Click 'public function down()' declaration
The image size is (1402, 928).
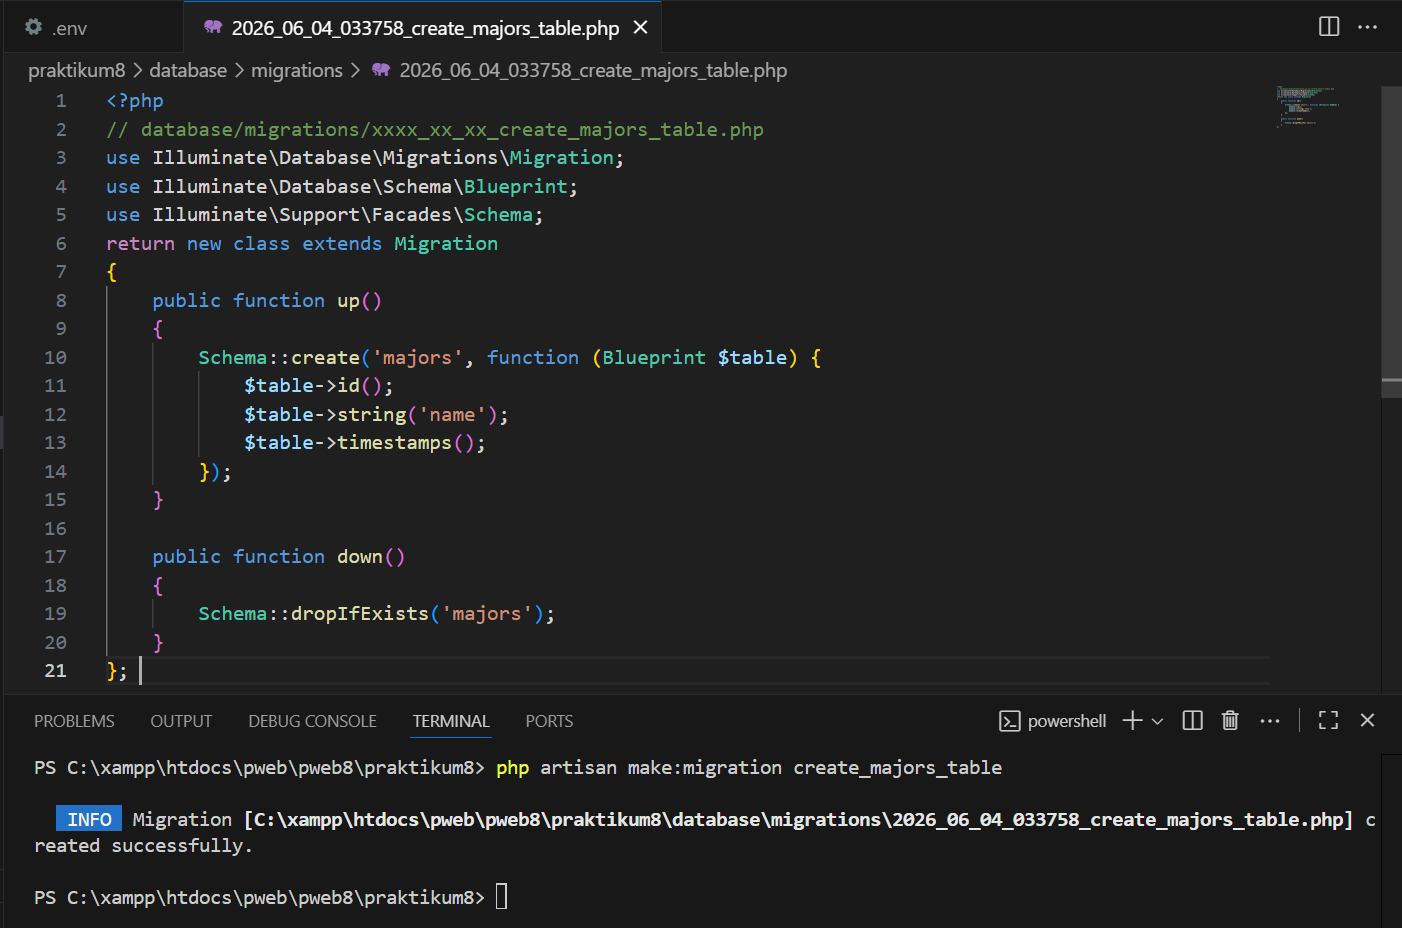278,556
